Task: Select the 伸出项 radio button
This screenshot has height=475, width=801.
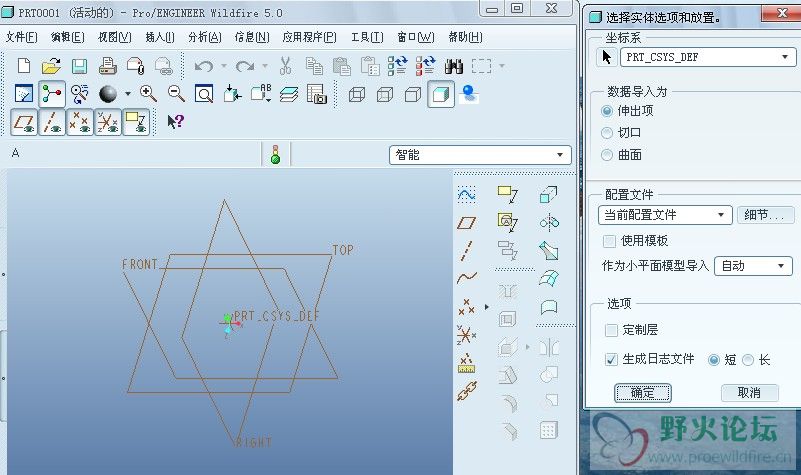Action: click(607, 111)
